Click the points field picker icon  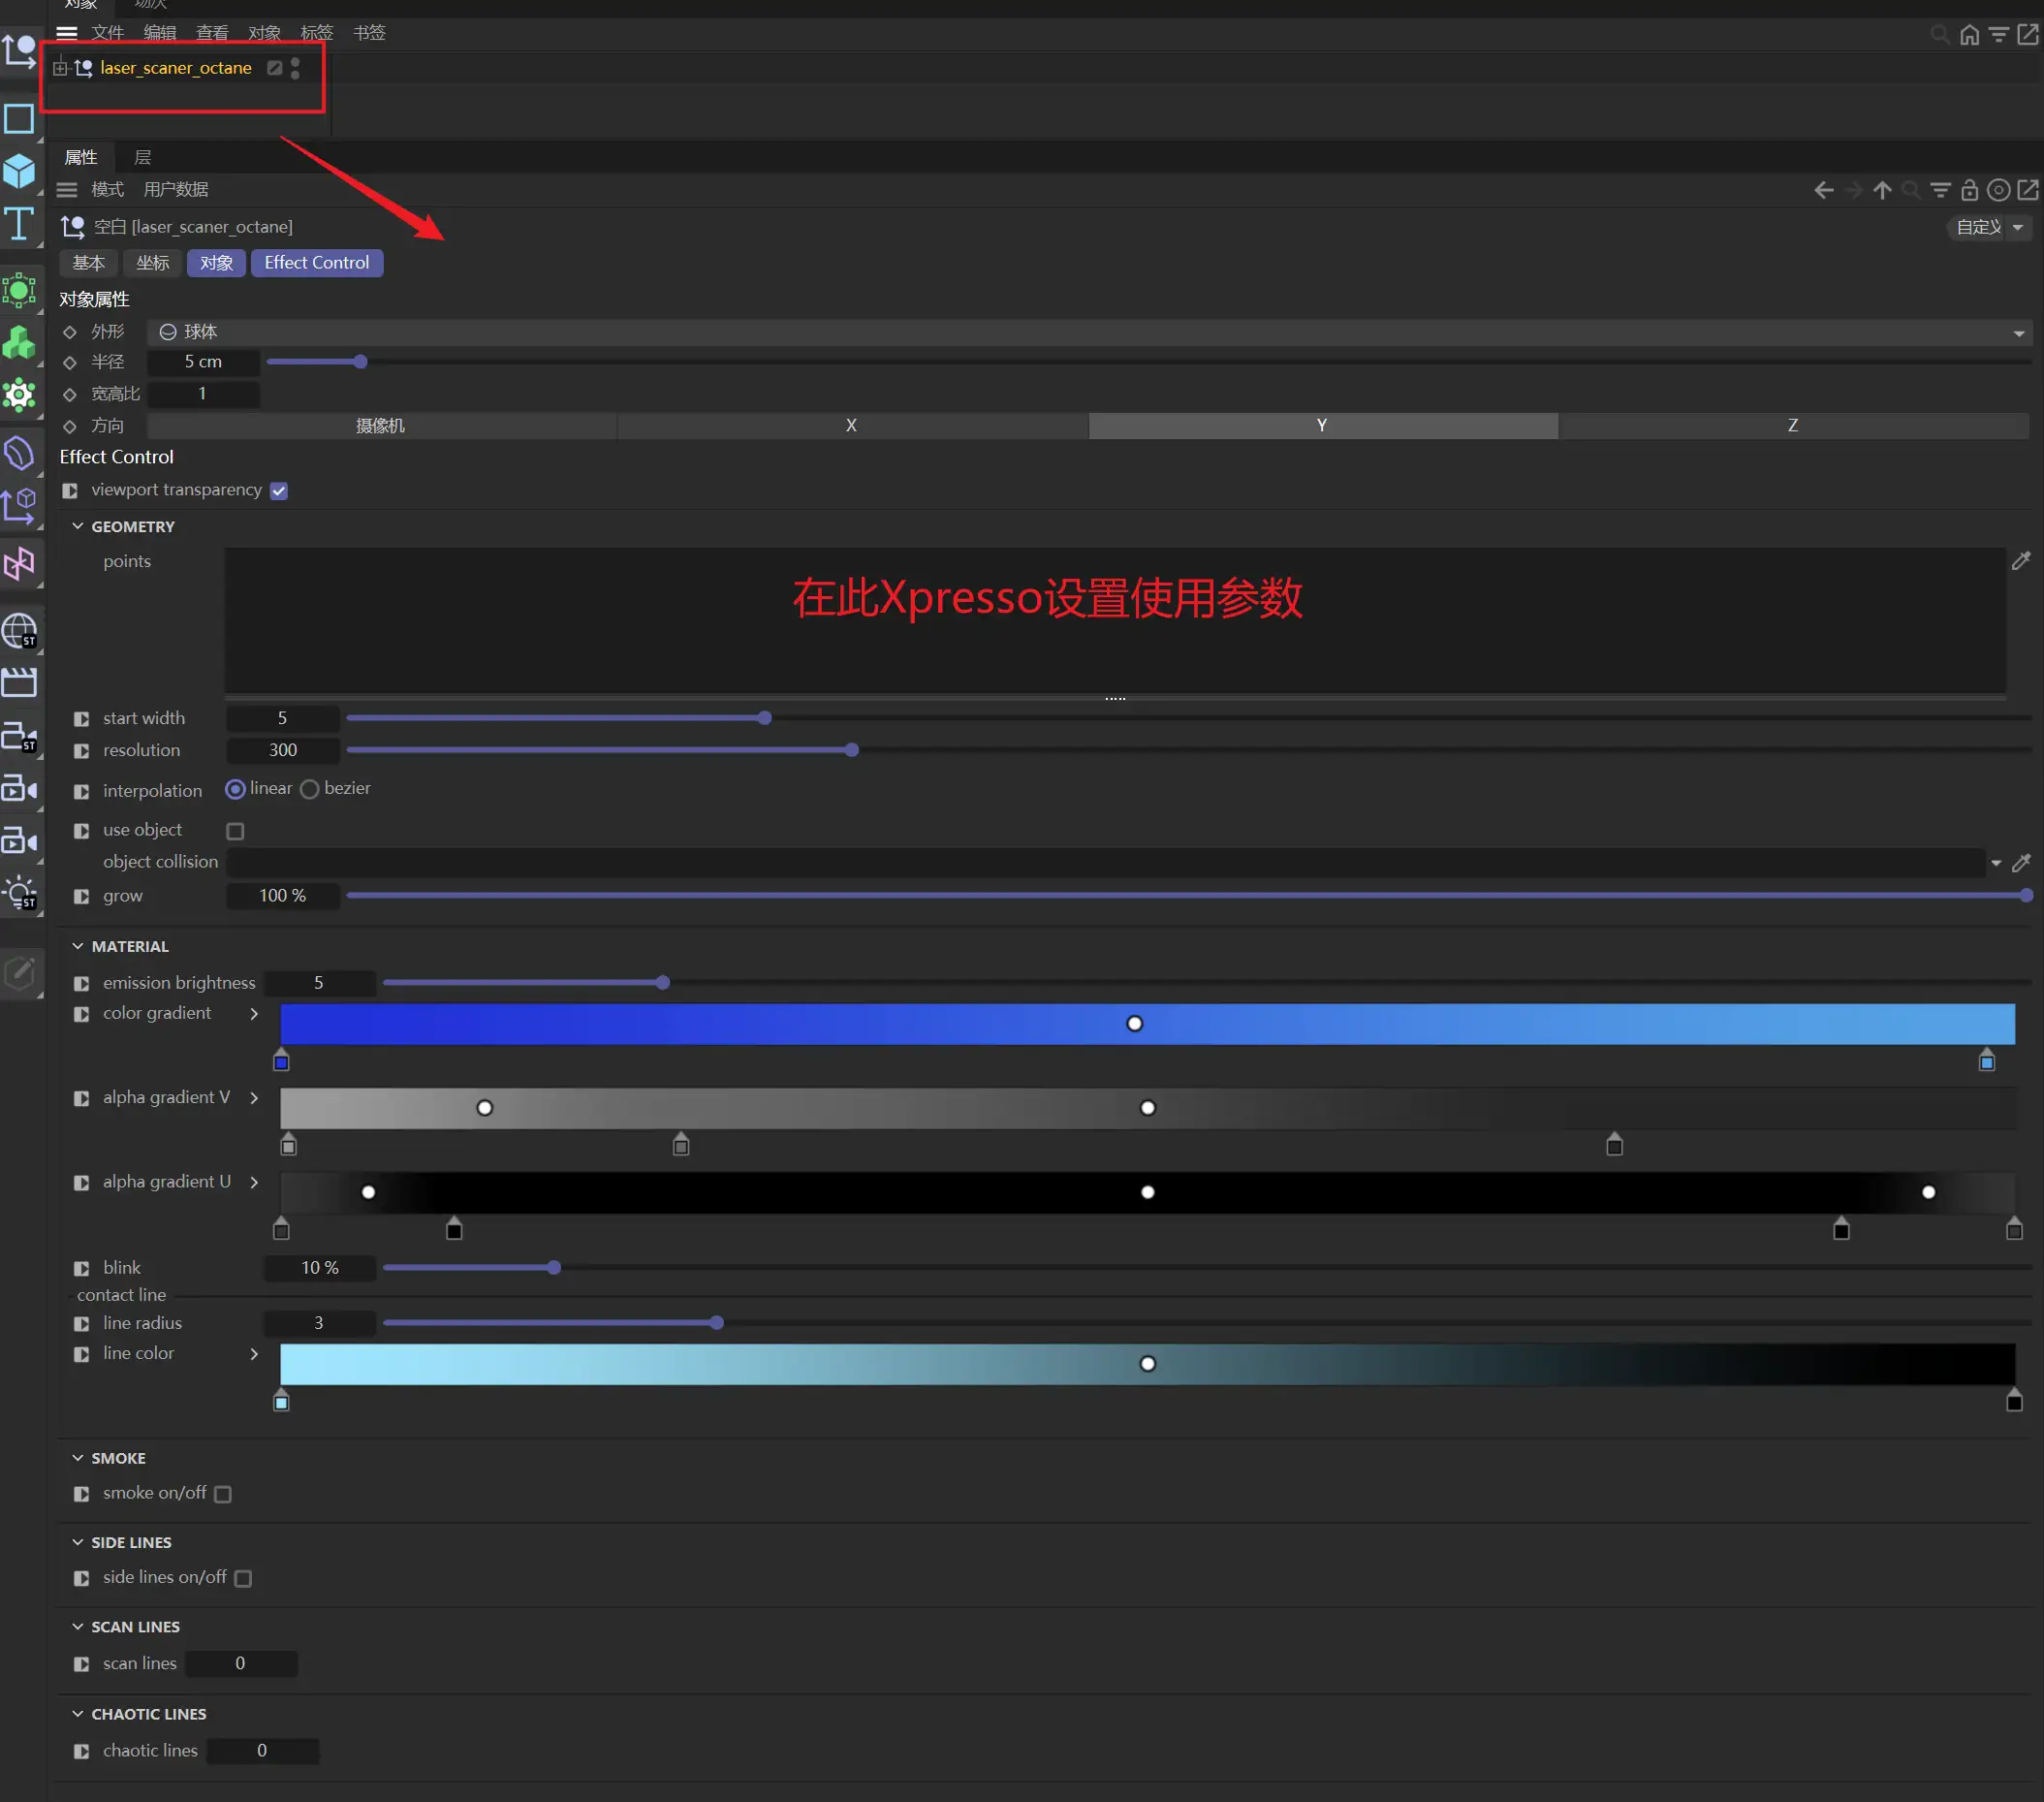pos(2021,561)
